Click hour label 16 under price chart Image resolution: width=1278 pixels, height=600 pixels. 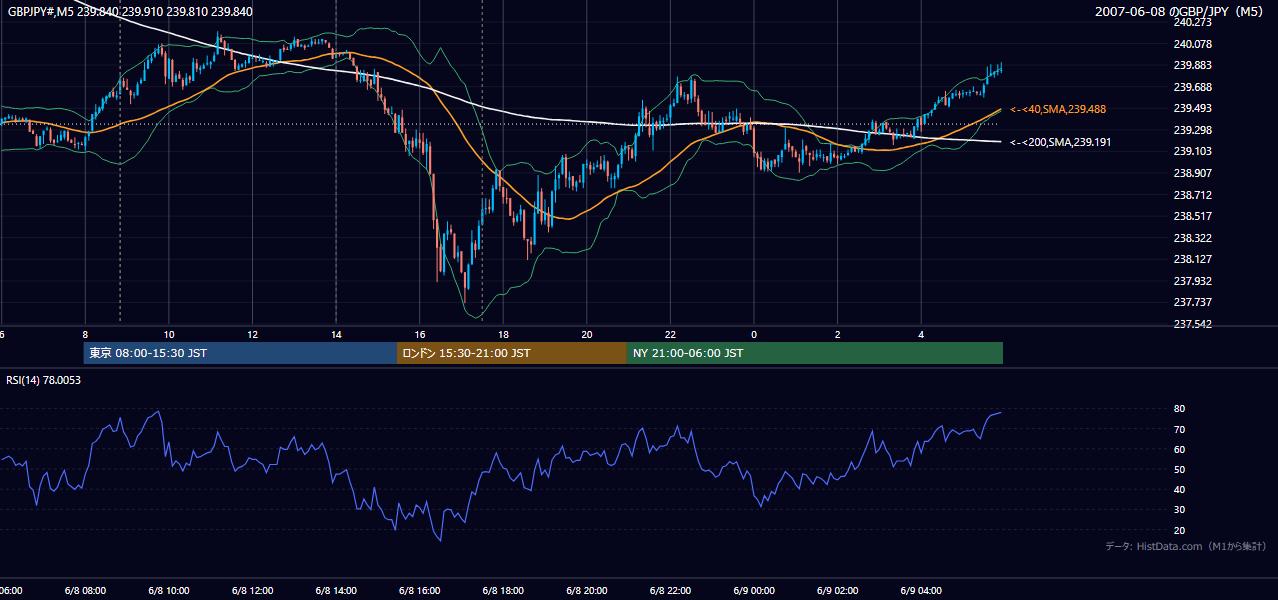pyautogui.click(x=420, y=335)
